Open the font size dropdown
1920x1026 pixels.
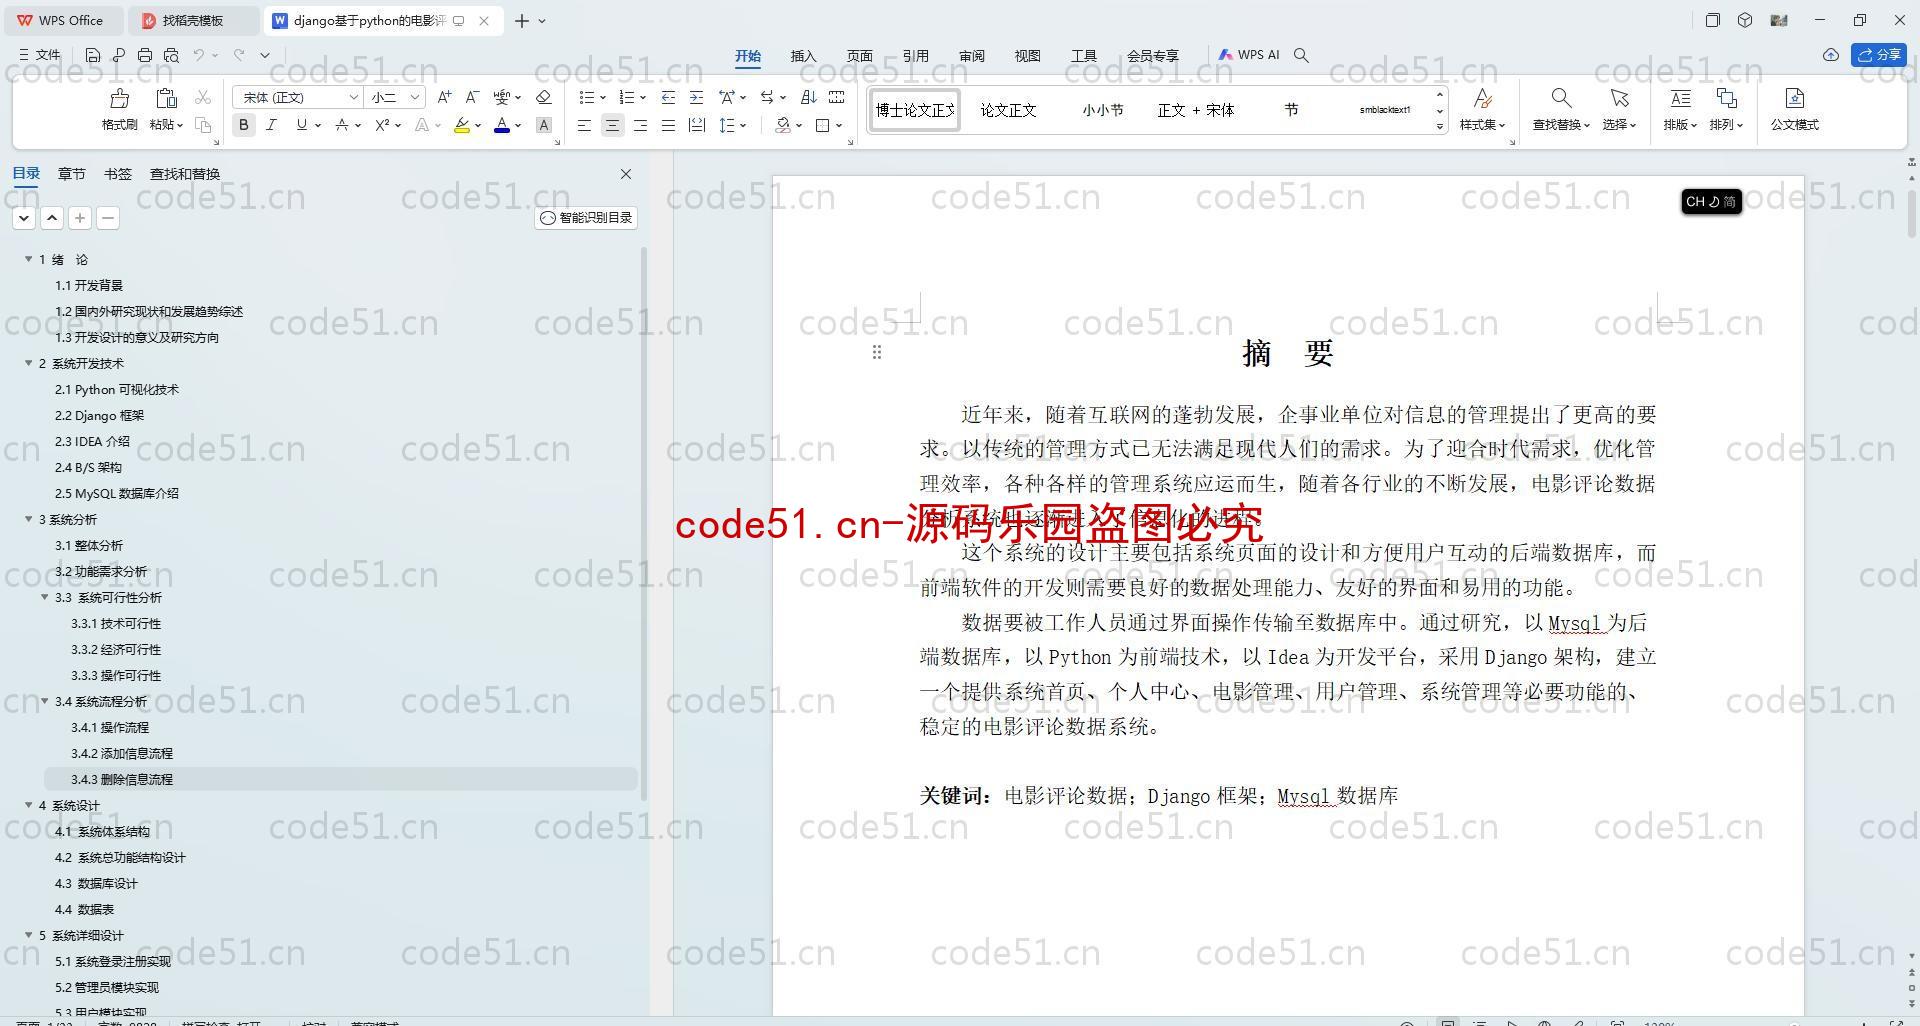tap(414, 97)
